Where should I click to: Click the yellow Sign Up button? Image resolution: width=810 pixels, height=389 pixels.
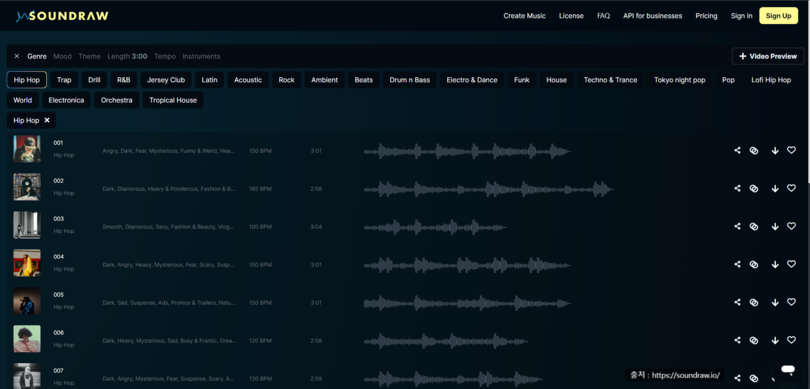[x=778, y=16]
